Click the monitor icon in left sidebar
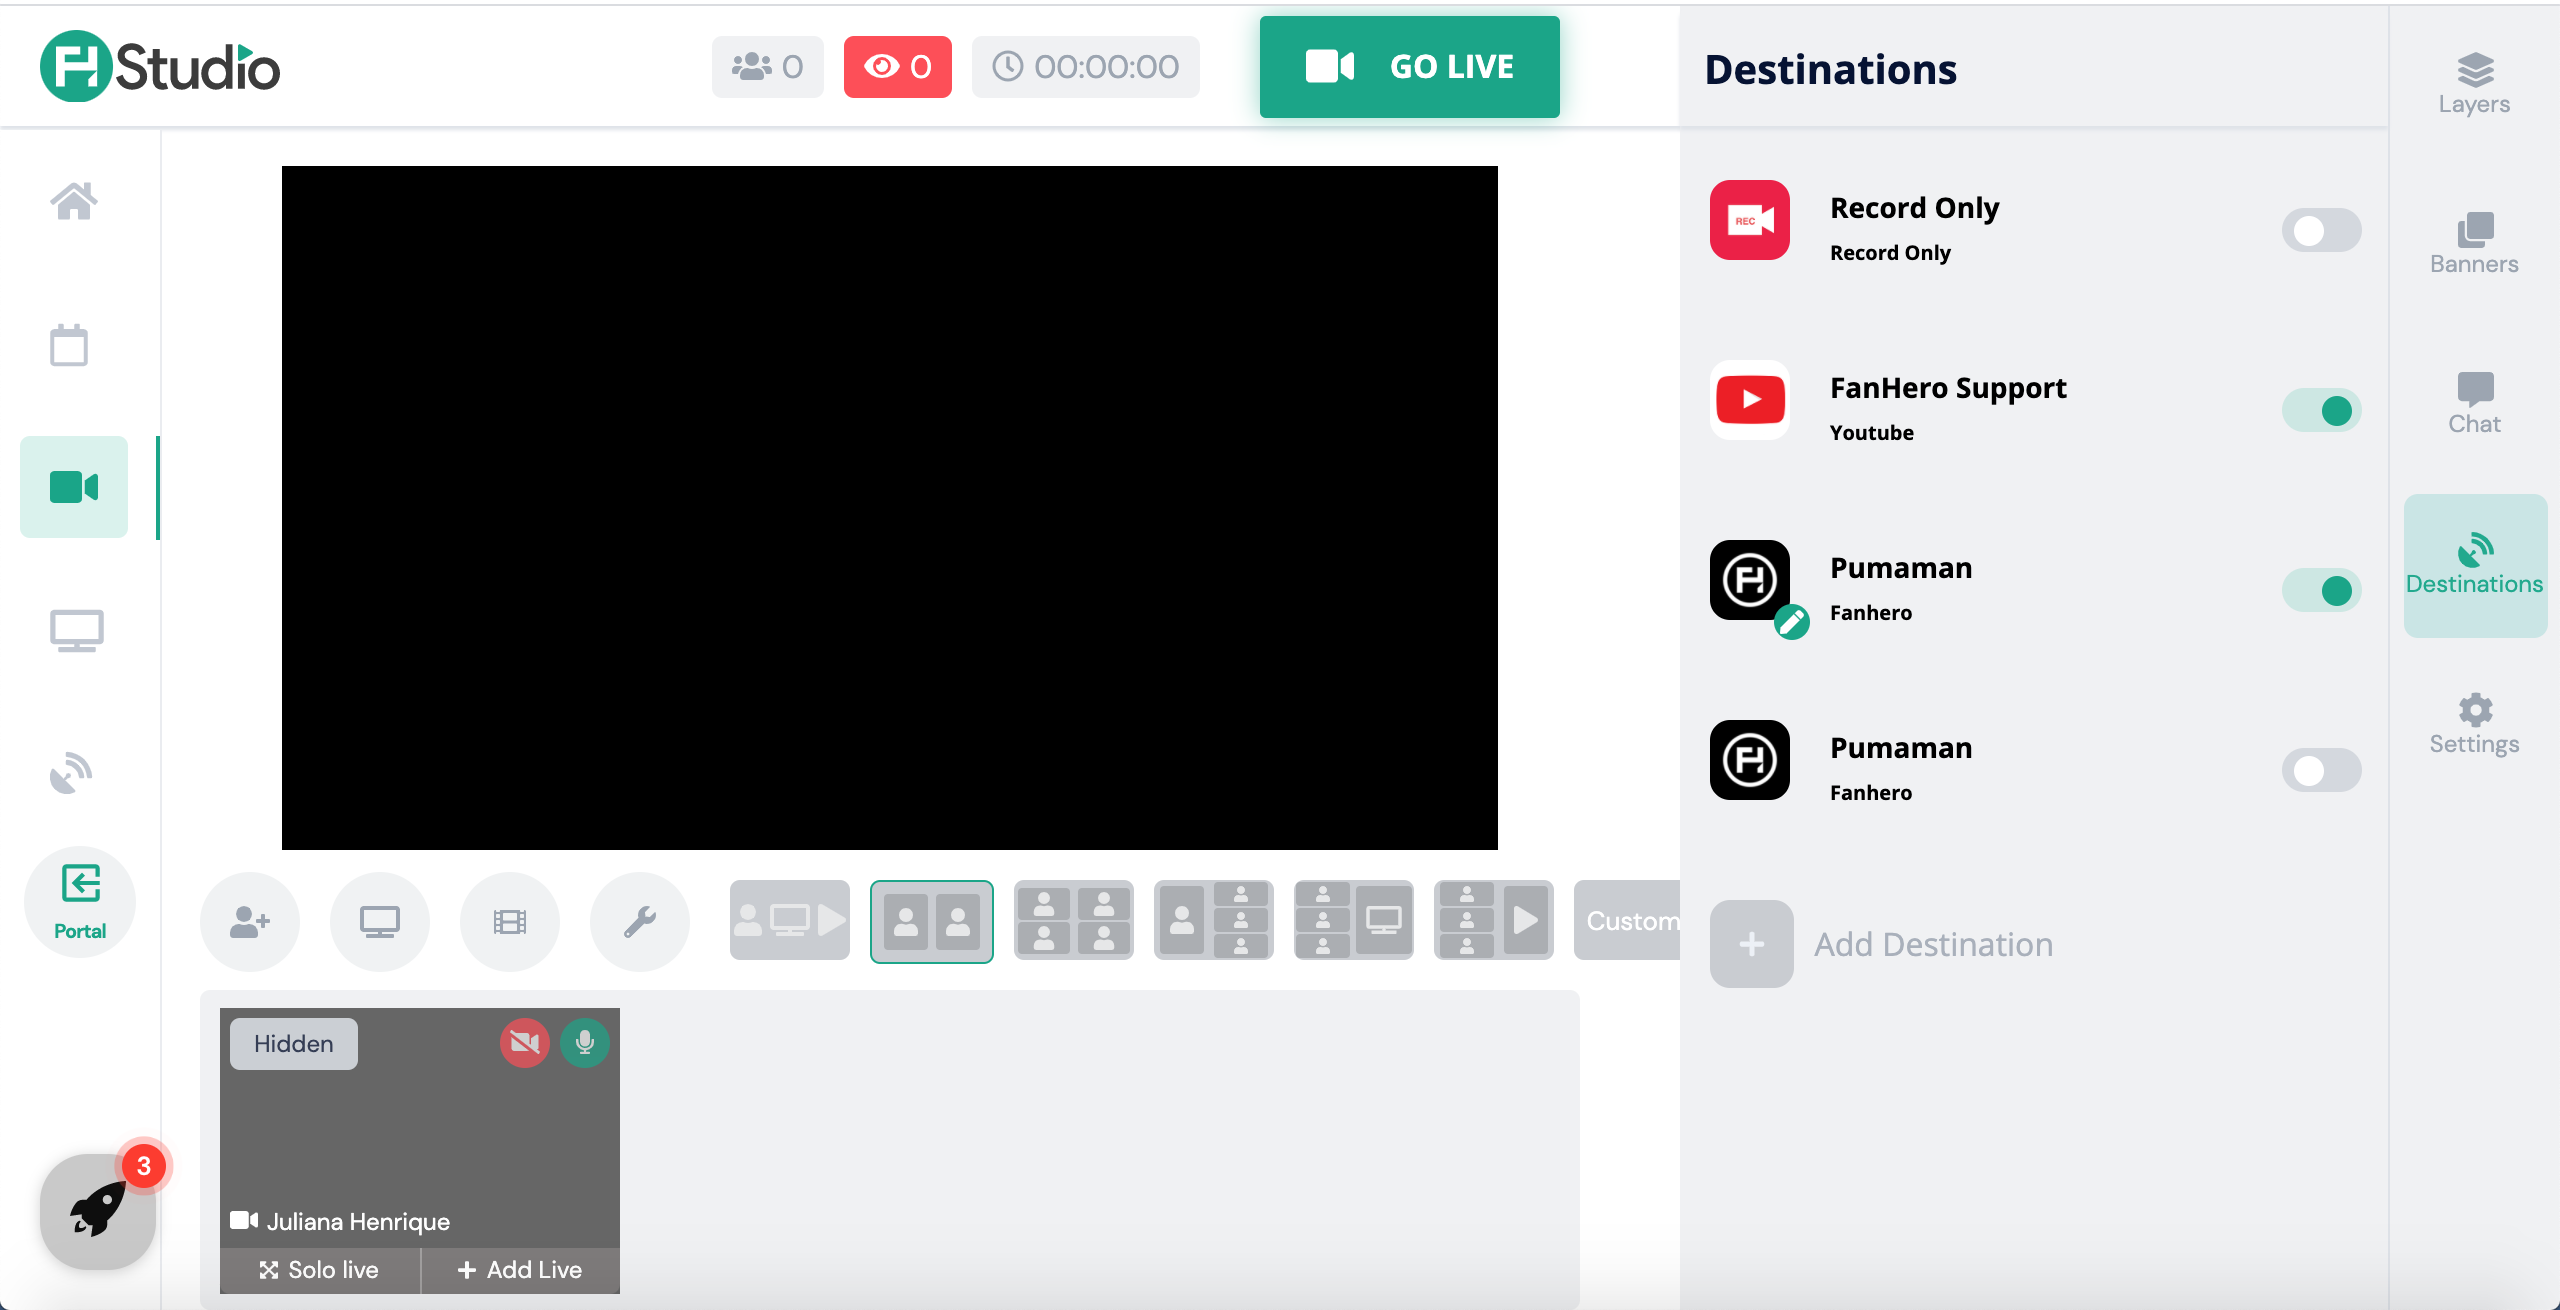This screenshot has width=2560, height=1310. click(x=76, y=630)
